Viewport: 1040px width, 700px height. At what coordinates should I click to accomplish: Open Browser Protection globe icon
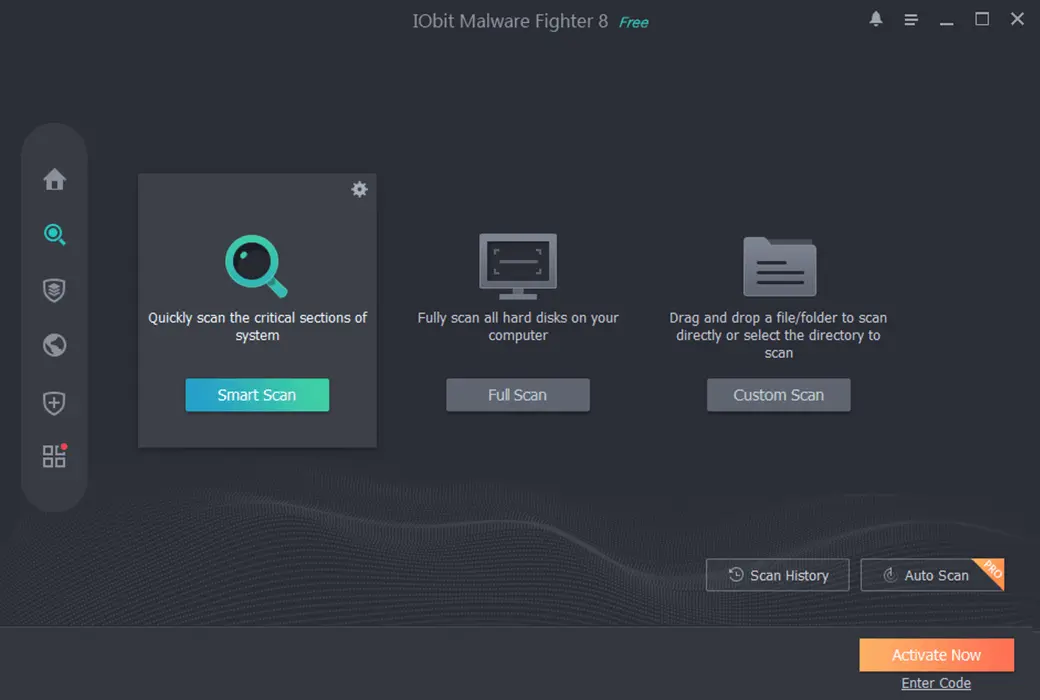(54, 345)
